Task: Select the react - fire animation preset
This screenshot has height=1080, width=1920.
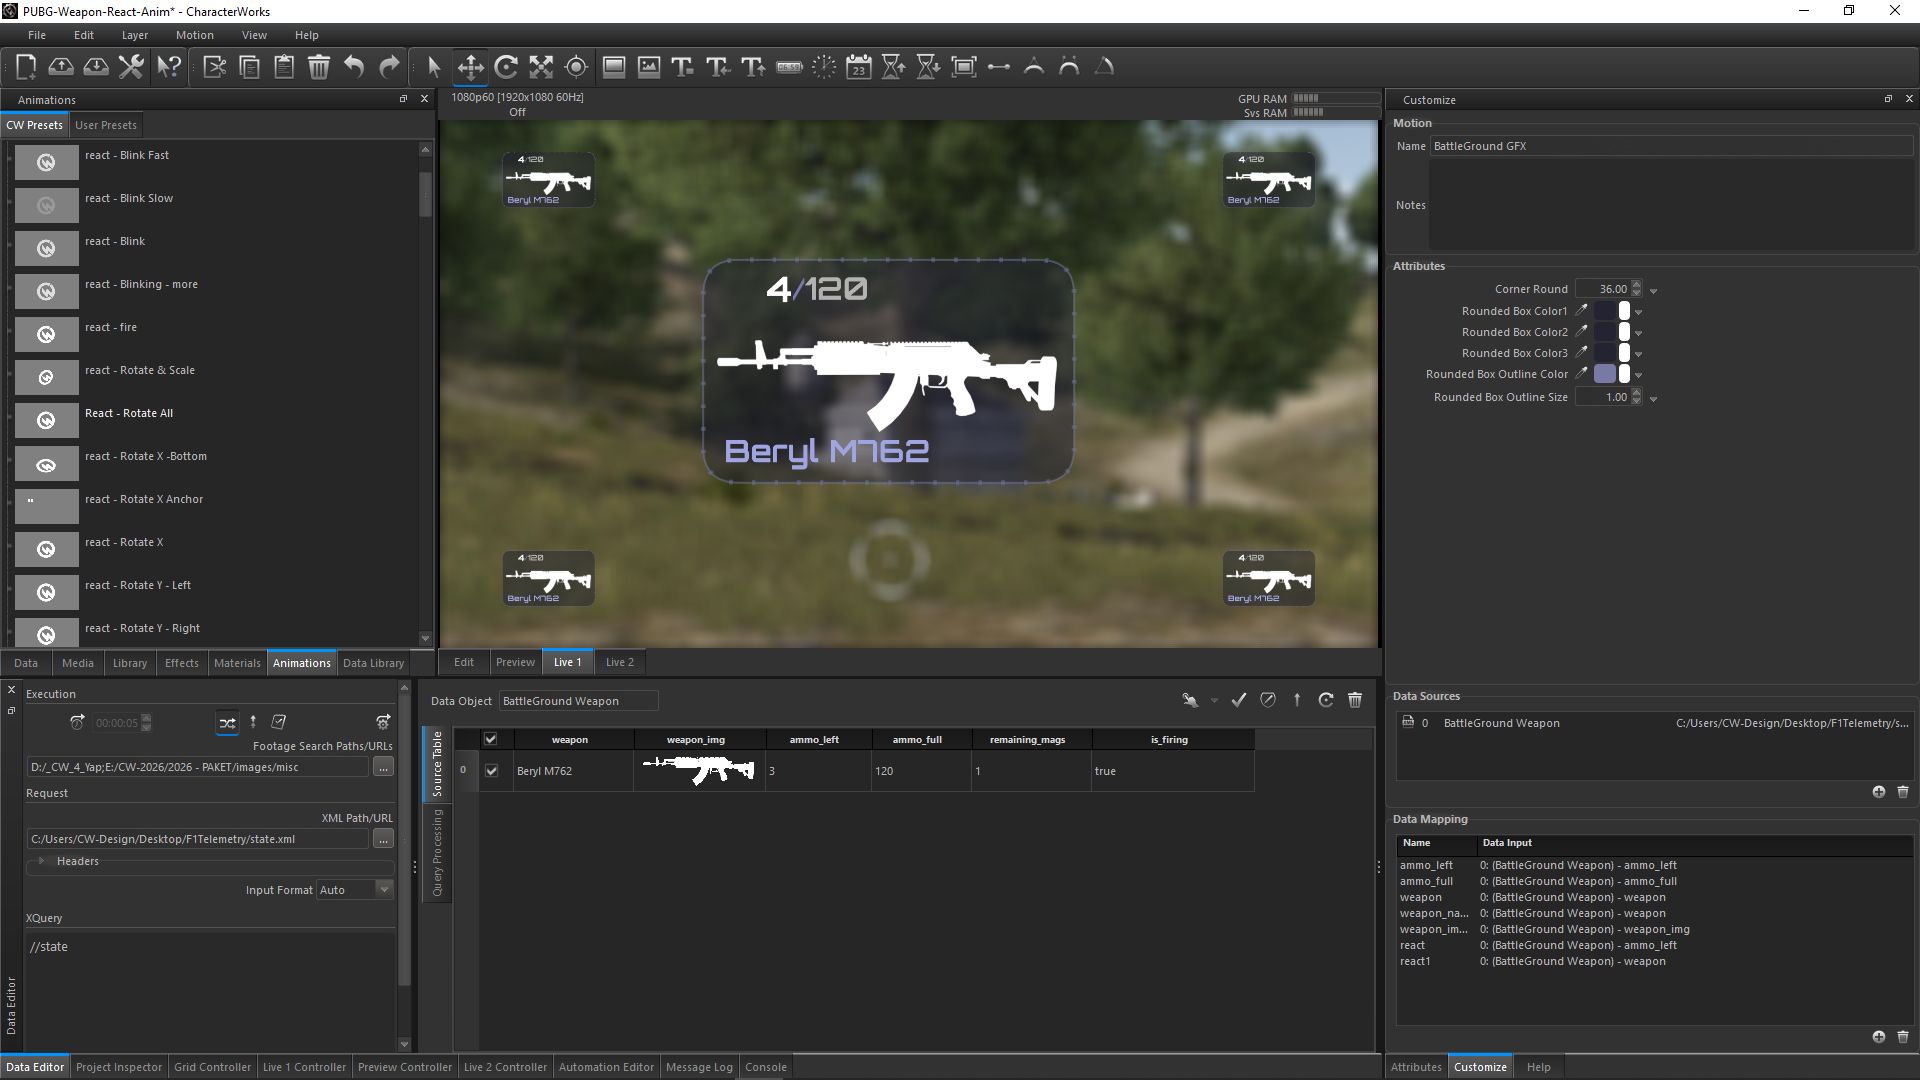Action: click(111, 327)
